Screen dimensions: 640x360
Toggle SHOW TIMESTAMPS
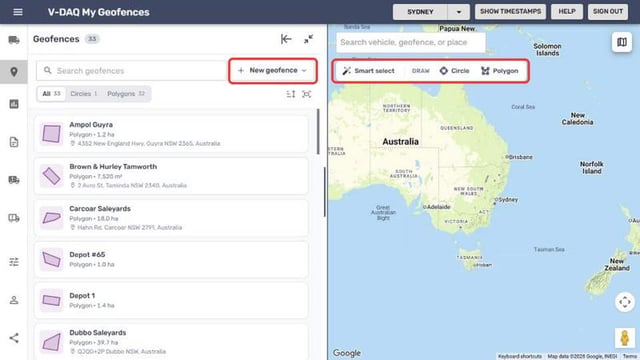click(x=510, y=11)
